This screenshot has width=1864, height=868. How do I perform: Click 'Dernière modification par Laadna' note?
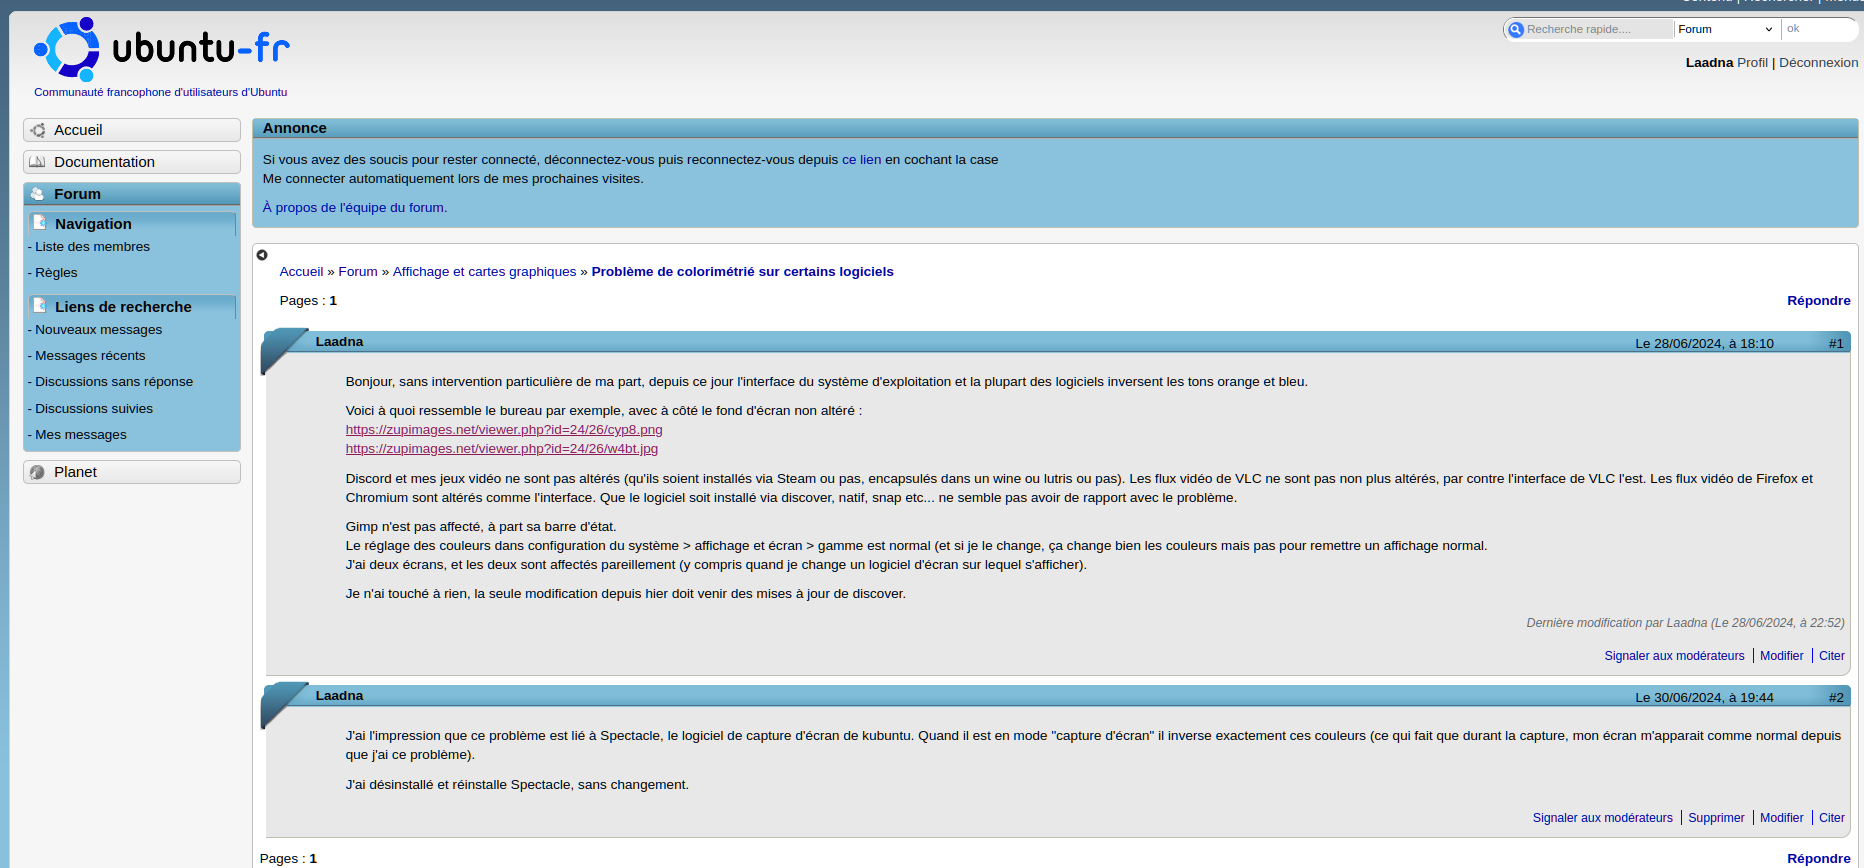(x=1685, y=623)
